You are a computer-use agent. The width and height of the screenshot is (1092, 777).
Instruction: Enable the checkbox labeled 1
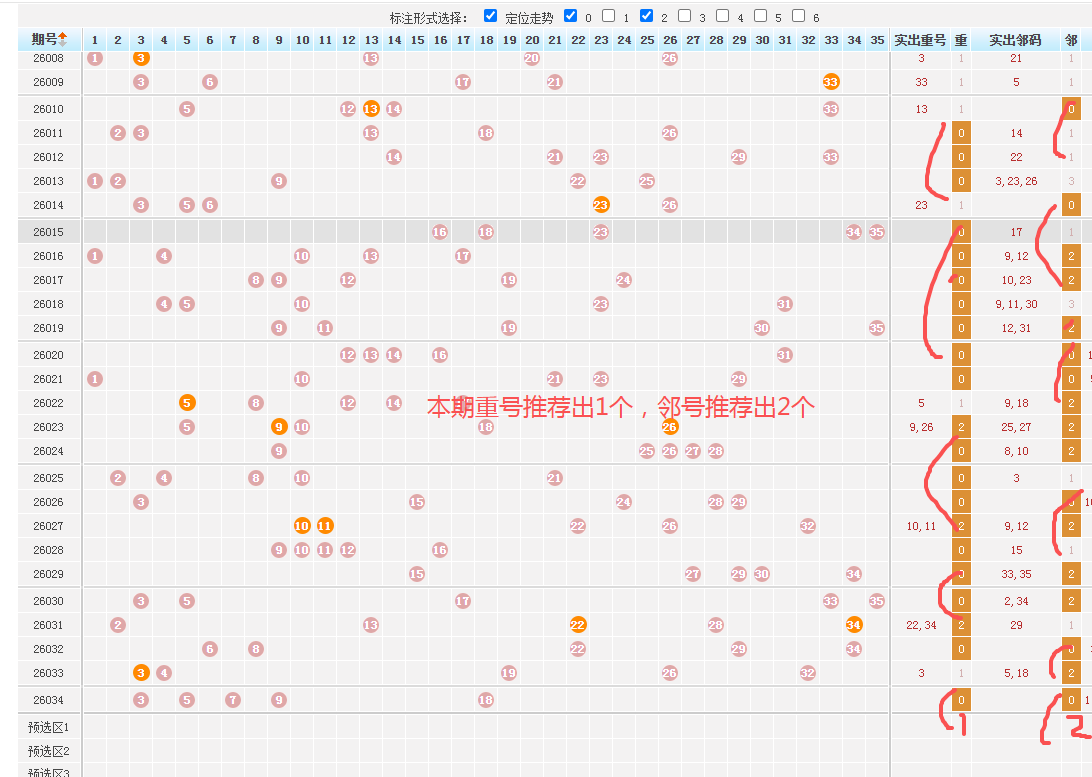click(x=609, y=15)
